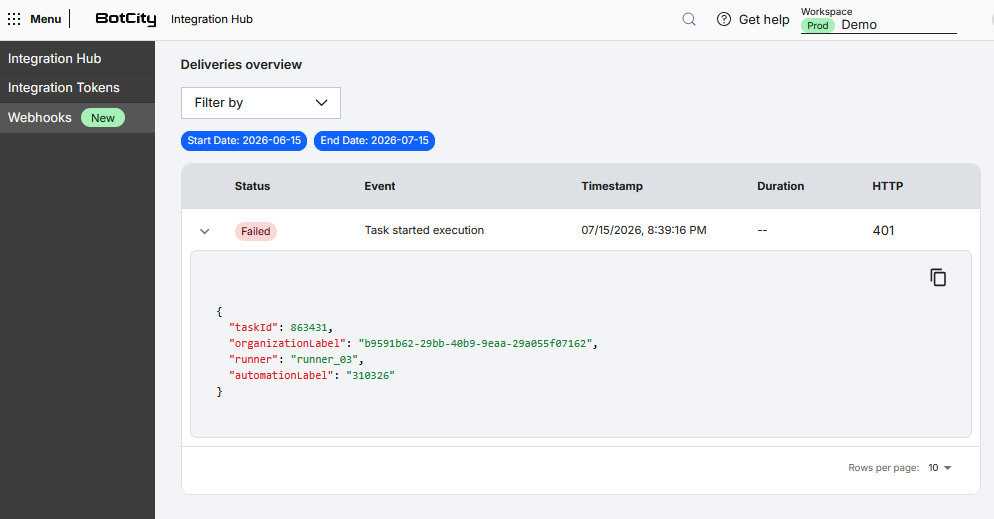Screen dimensions: 994x519
Task: Click Task started execution event text
Action: click(424, 230)
